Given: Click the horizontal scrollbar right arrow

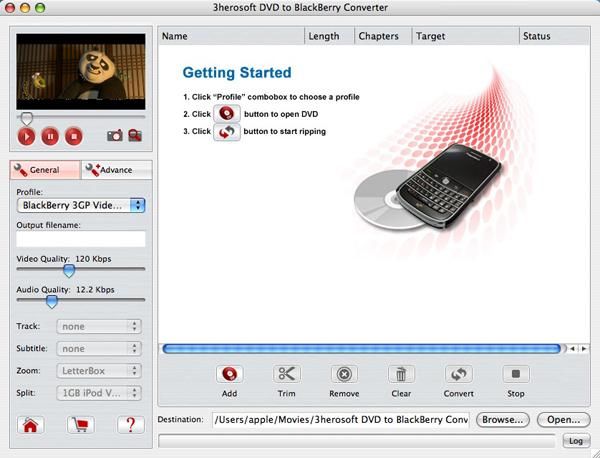Looking at the screenshot, I should pyautogui.click(x=584, y=349).
